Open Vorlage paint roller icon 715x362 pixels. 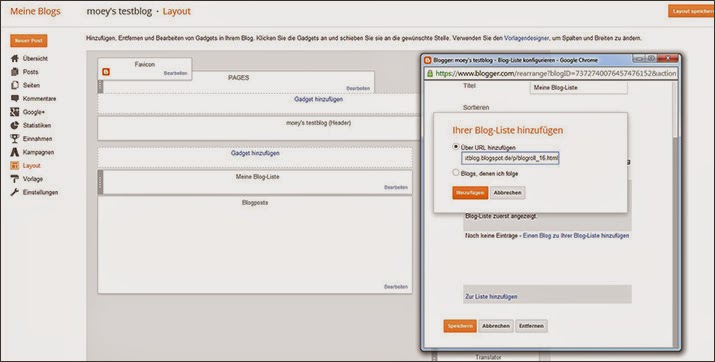(15, 179)
